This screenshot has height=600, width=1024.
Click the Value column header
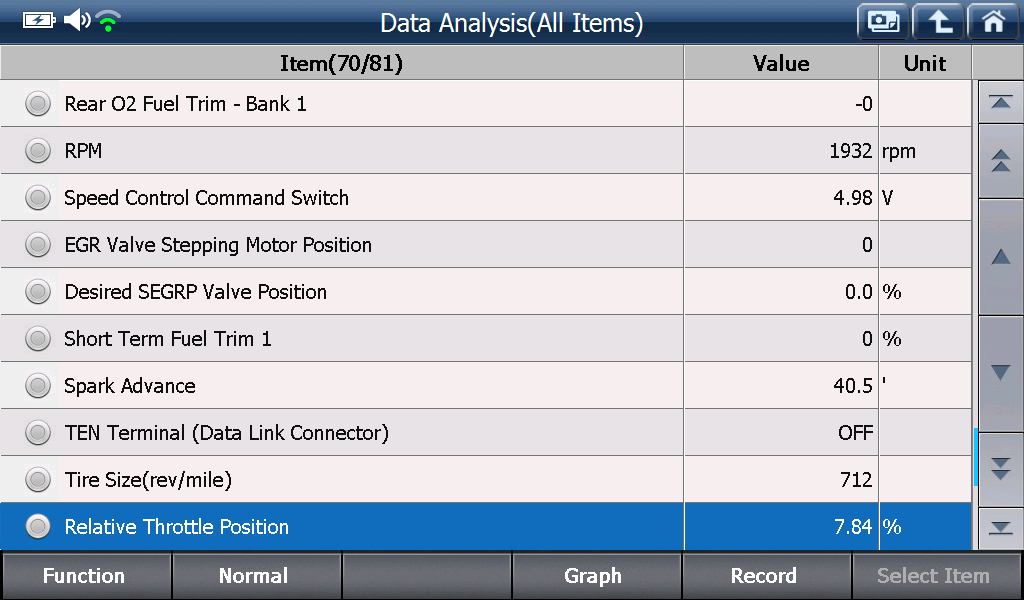click(781, 63)
